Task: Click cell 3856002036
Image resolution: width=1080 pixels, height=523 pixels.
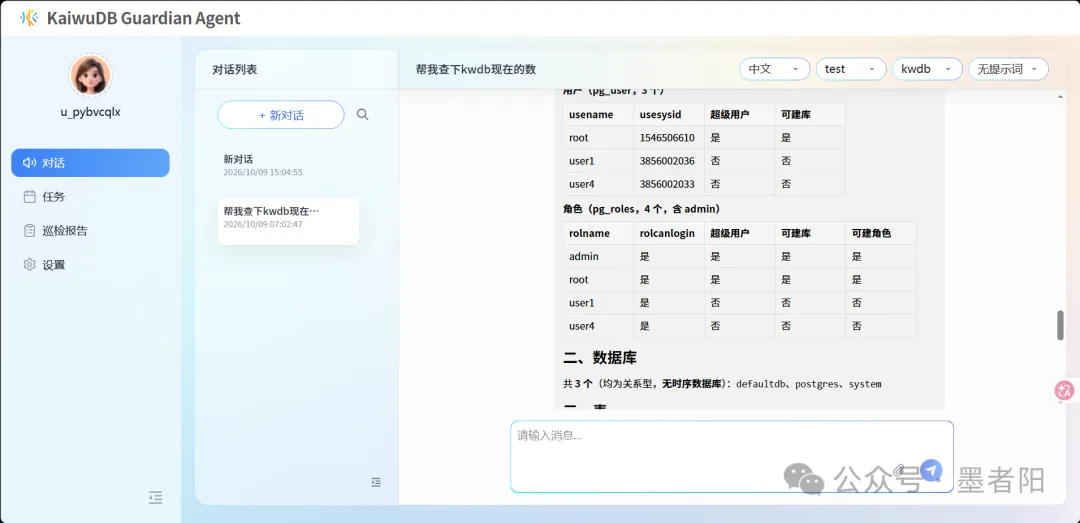Action: (x=669, y=161)
